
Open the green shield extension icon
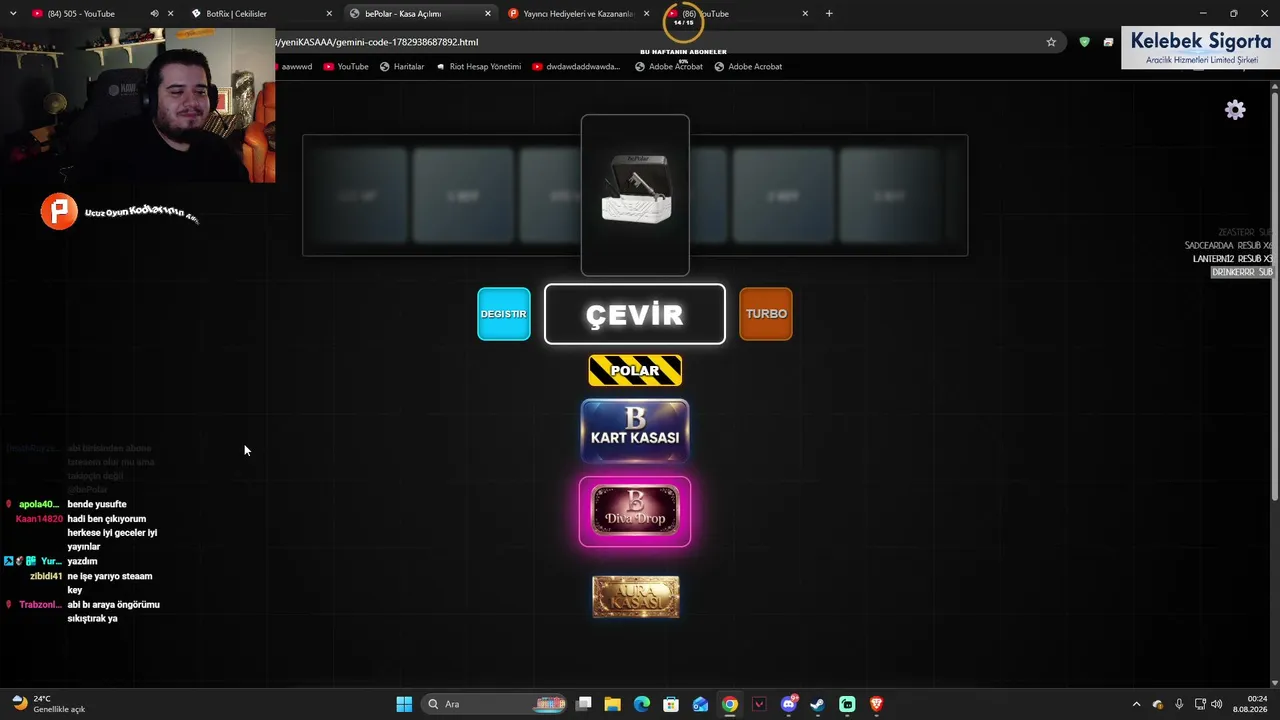click(1085, 42)
